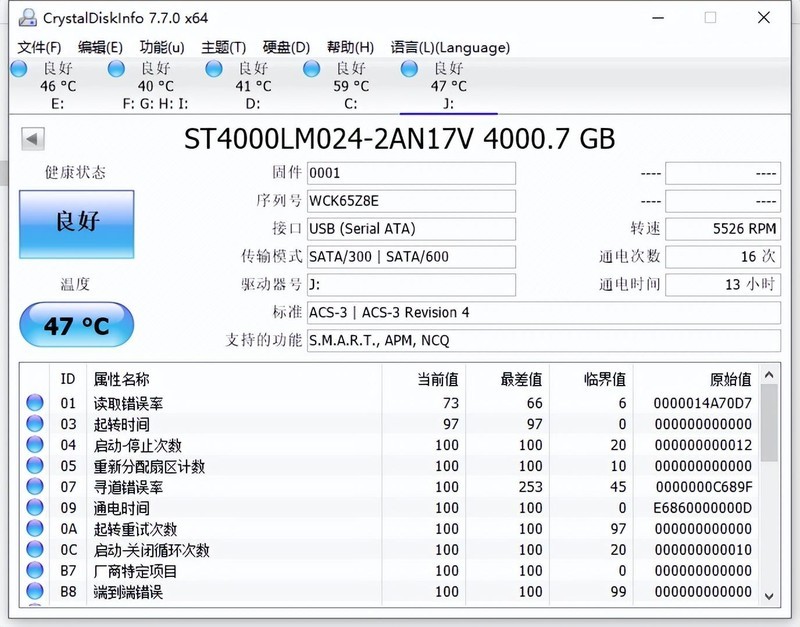Click raw value 0000000C689F
This screenshot has height=627, width=800.
704,487
